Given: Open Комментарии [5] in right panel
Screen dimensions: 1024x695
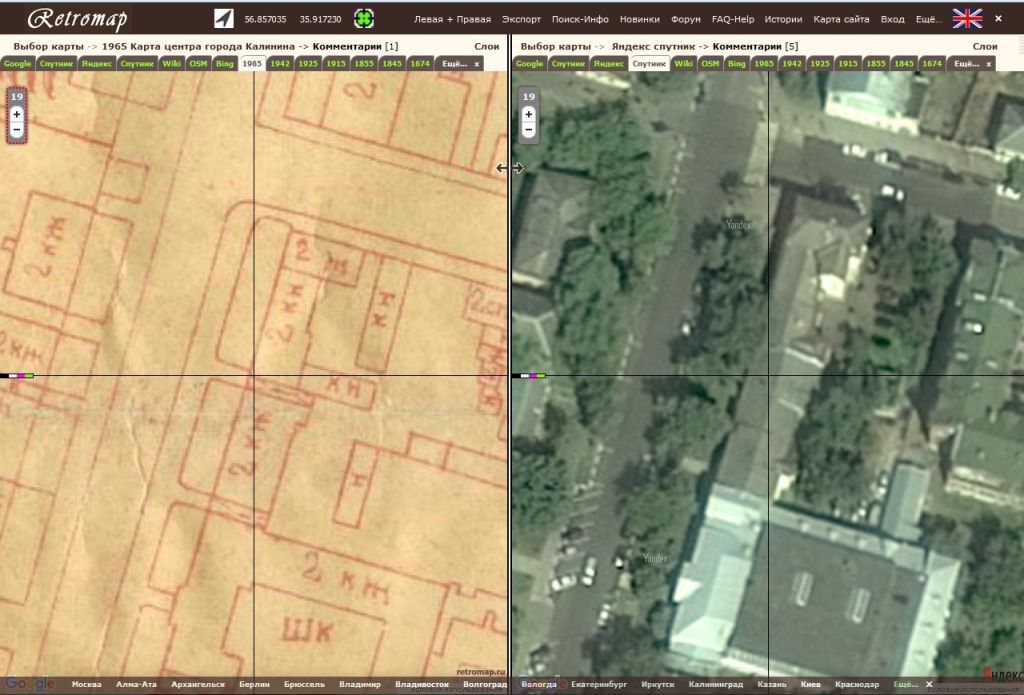Looking at the screenshot, I should 756,46.
